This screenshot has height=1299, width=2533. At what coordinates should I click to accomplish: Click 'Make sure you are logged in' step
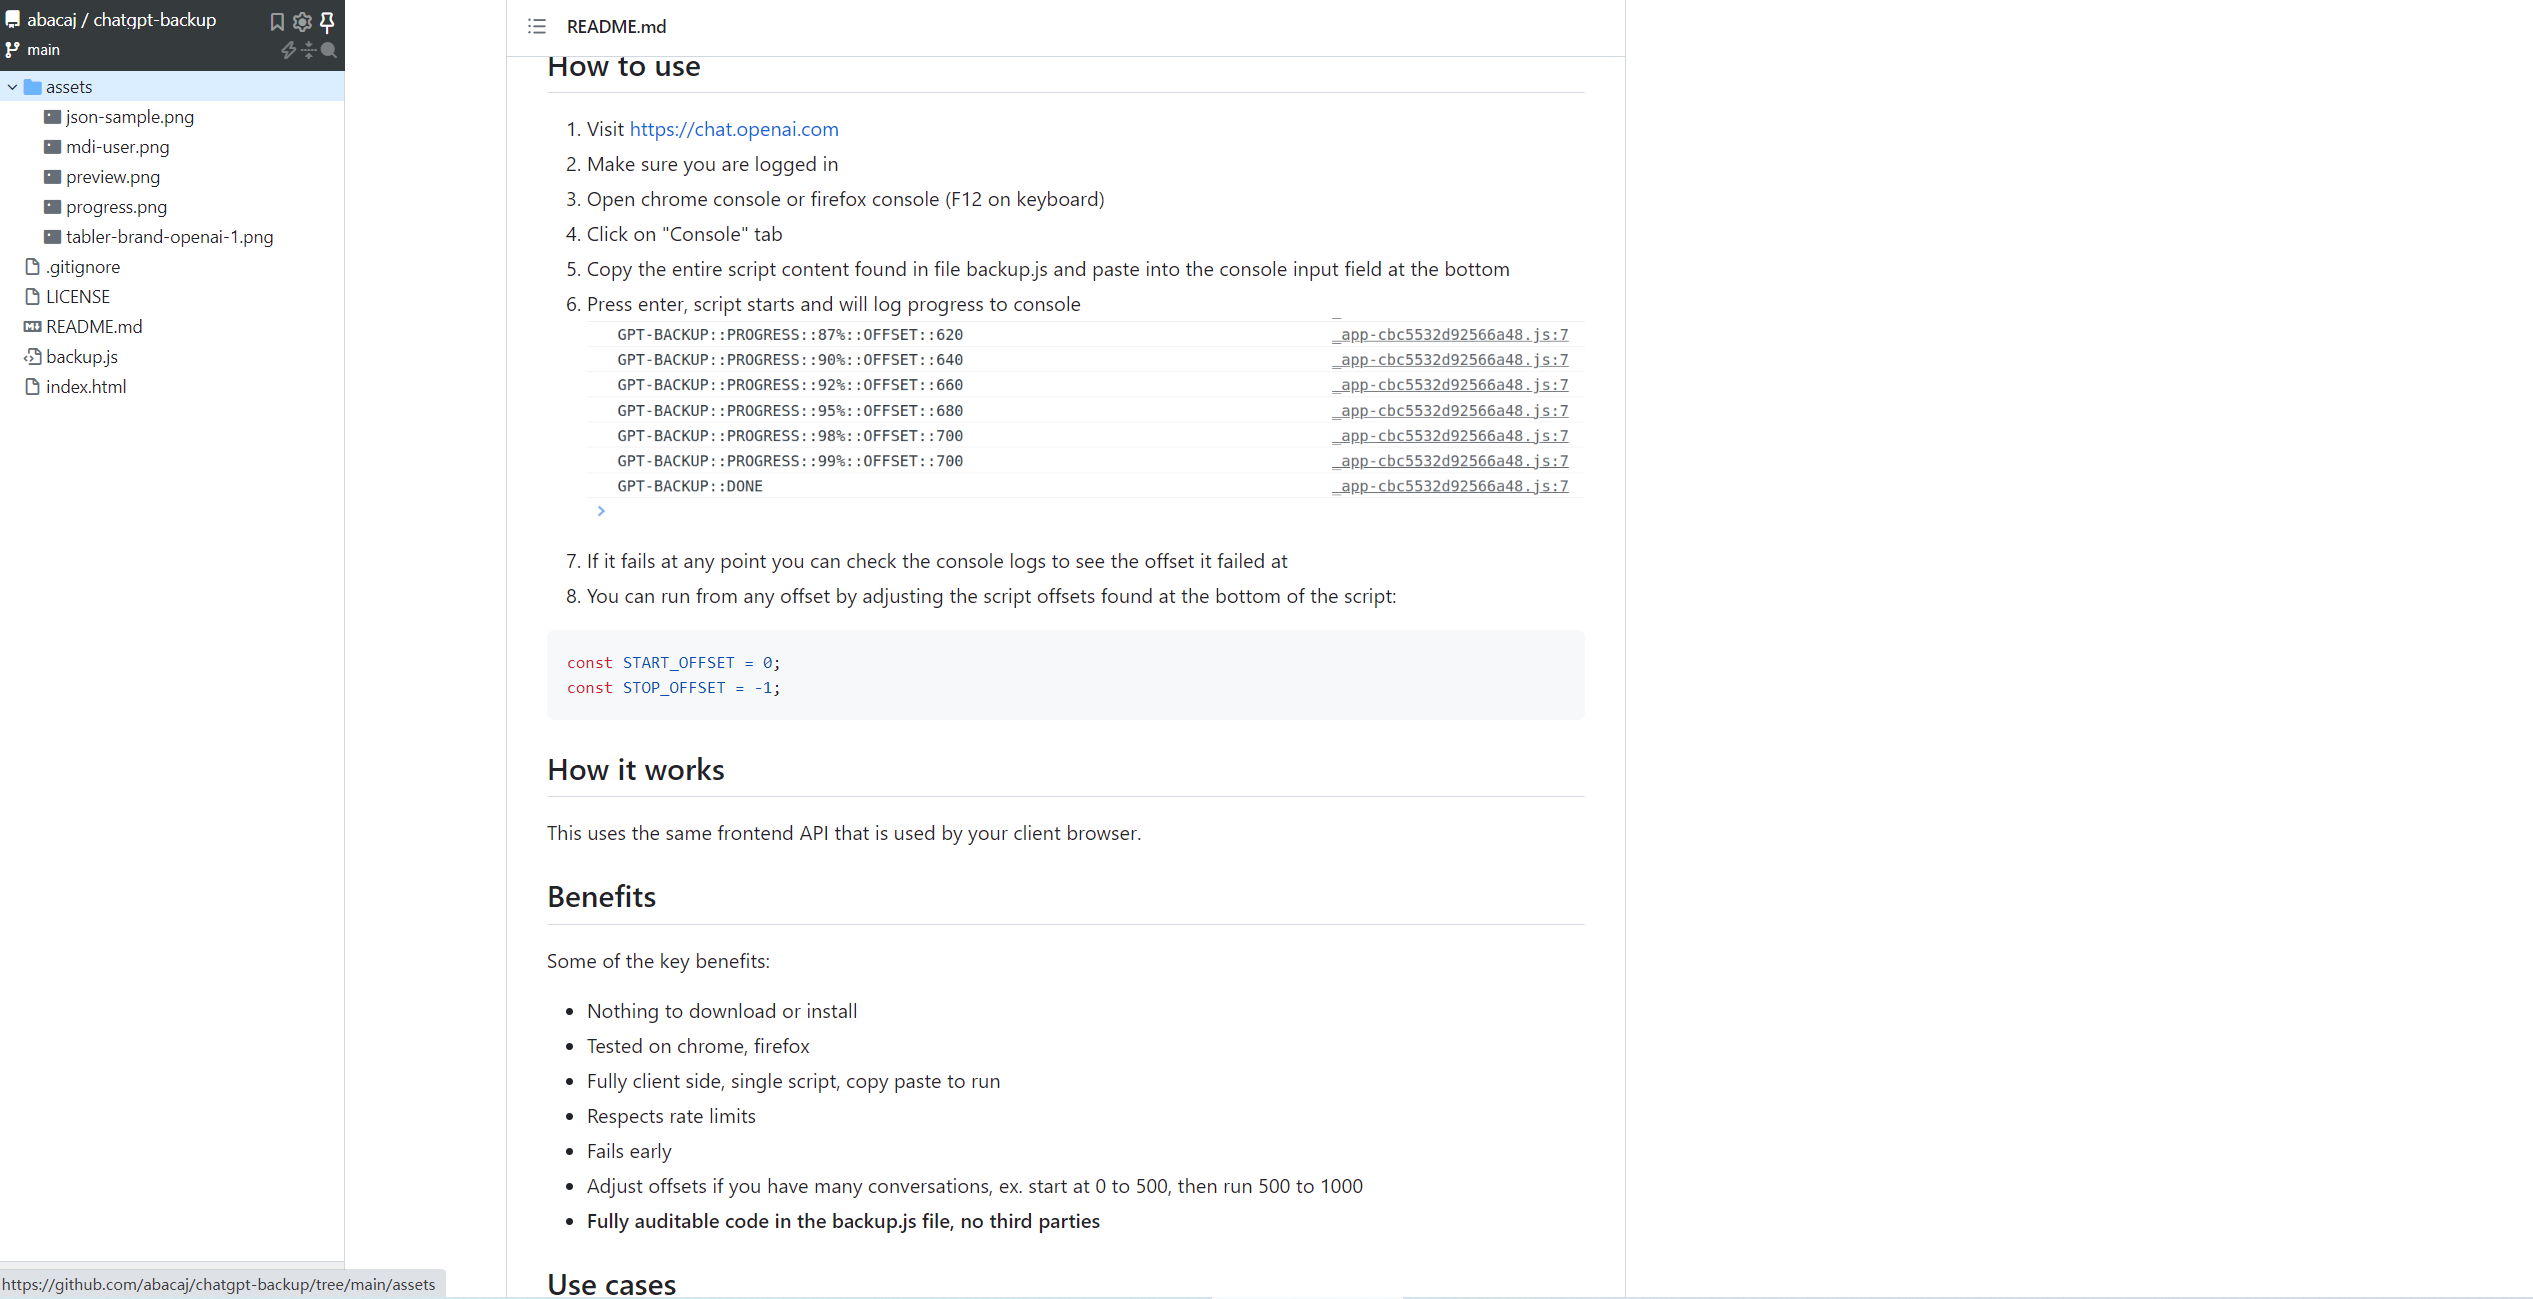(713, 164)
